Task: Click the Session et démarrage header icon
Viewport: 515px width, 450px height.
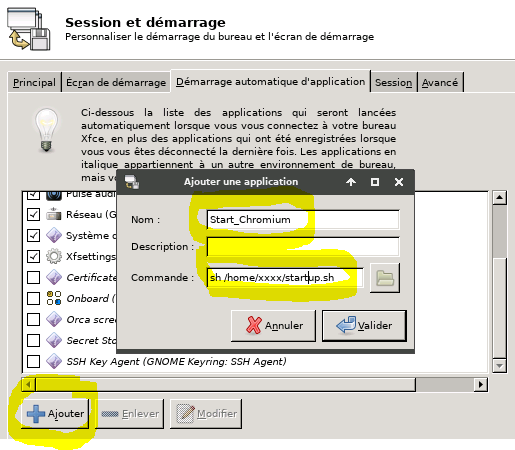Action: pyautogui.click(x=29, y=29)
